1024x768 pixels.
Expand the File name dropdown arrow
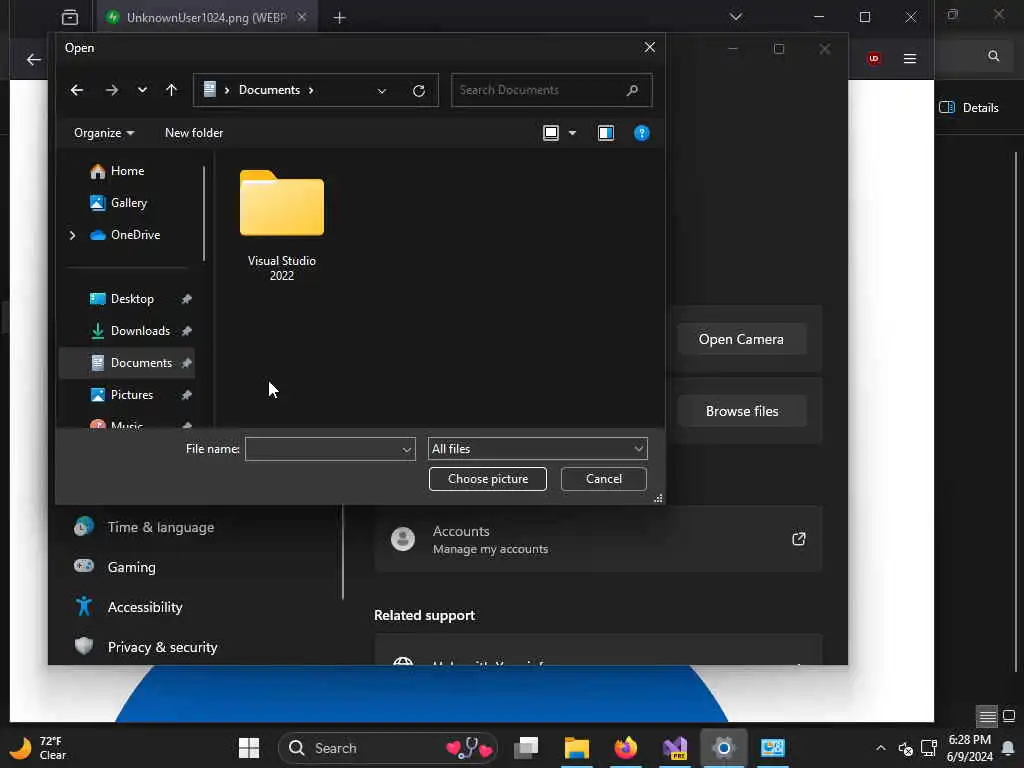pyautogui.click(x=407, y=449)
